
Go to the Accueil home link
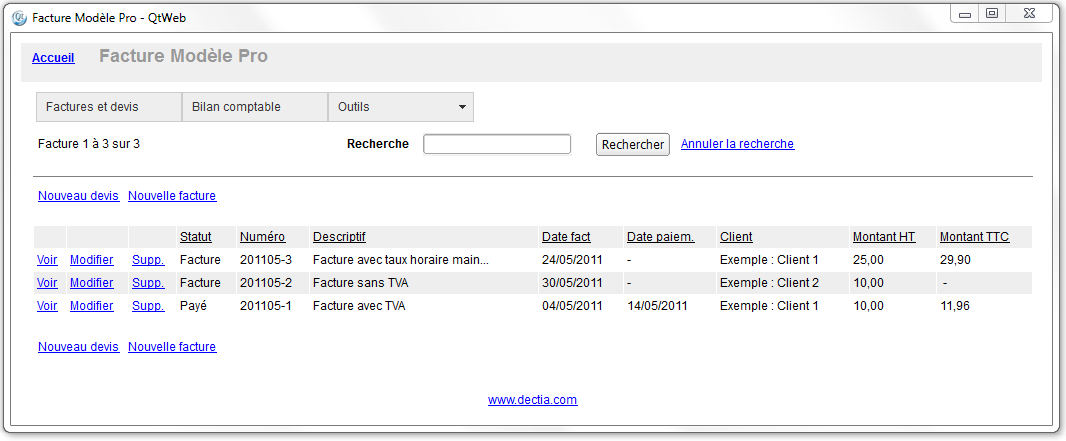coord(53,58)
